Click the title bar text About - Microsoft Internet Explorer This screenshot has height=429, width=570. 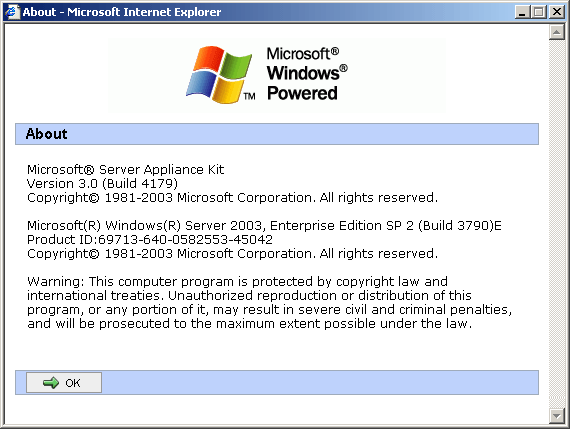click(122, 12)
